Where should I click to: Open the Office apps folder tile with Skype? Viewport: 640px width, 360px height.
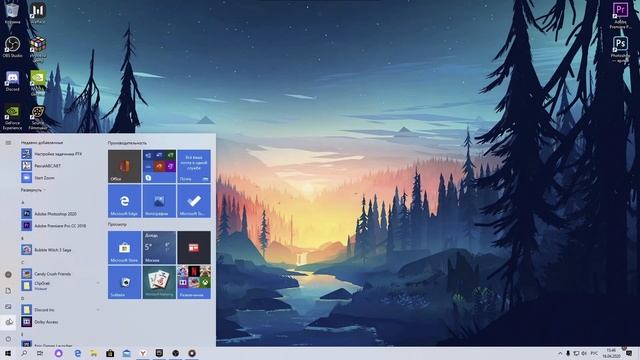tap(159, 166)
